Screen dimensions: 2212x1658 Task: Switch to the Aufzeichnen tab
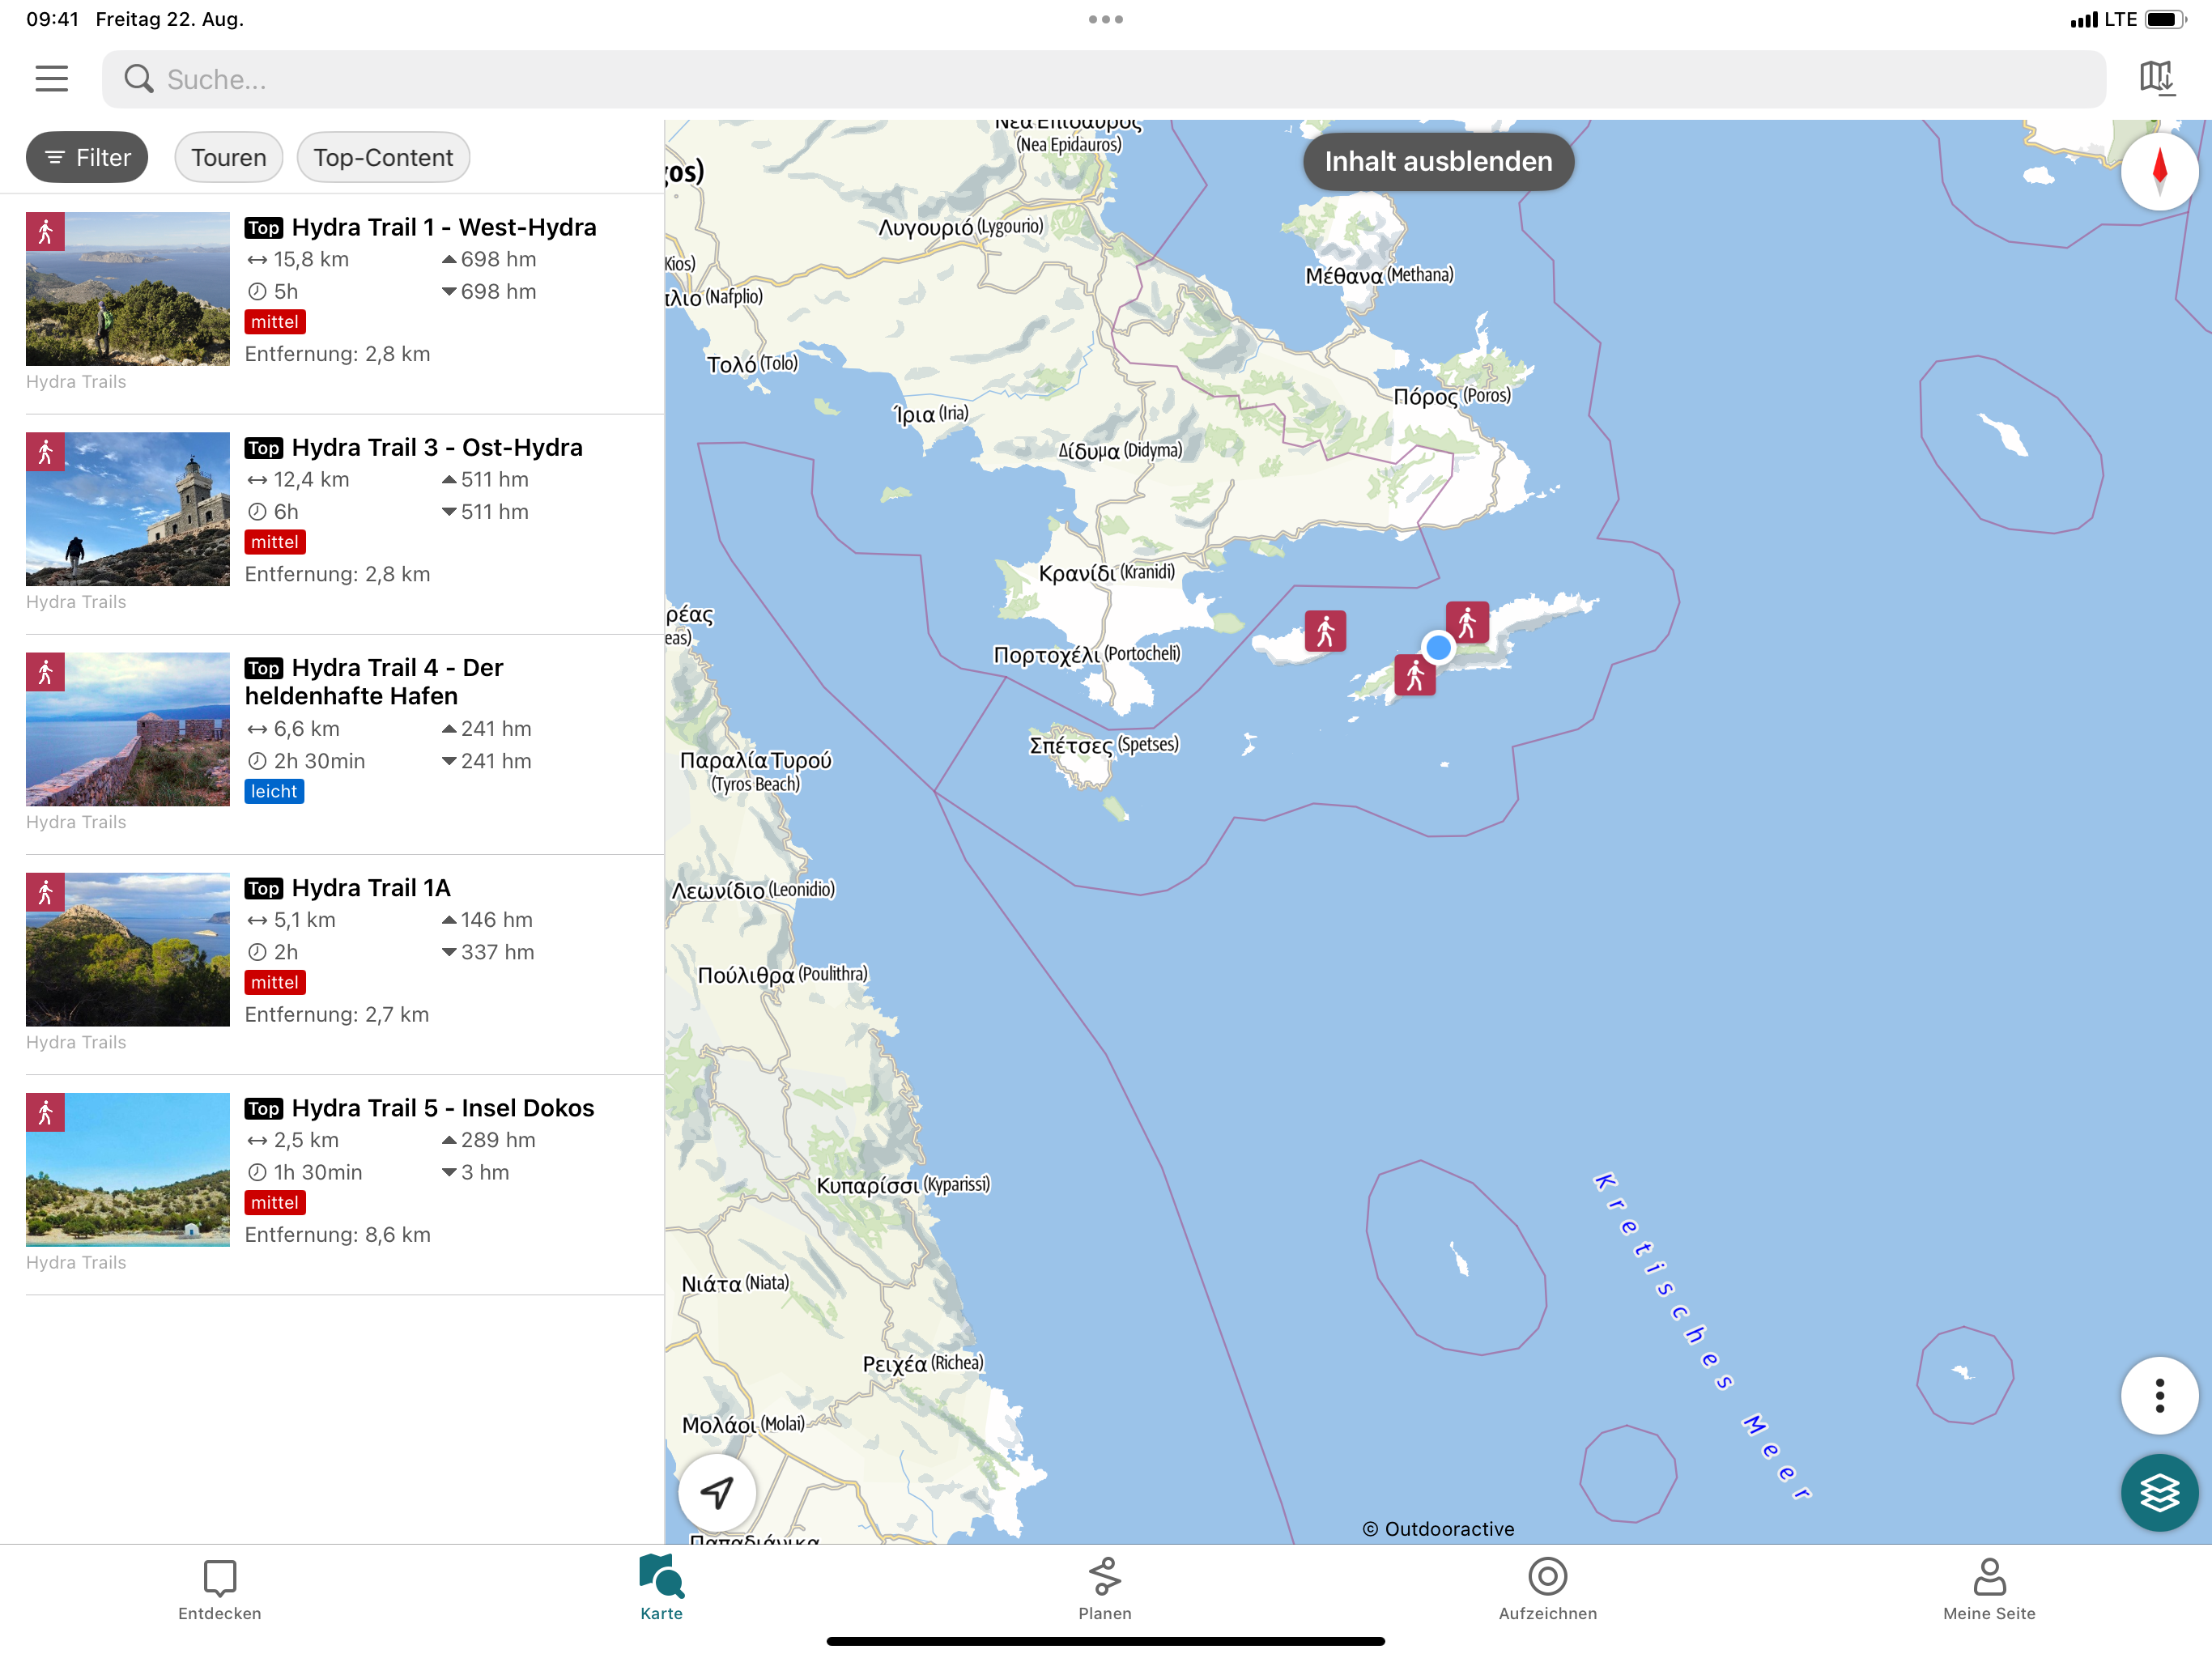coord(1547,1588)
